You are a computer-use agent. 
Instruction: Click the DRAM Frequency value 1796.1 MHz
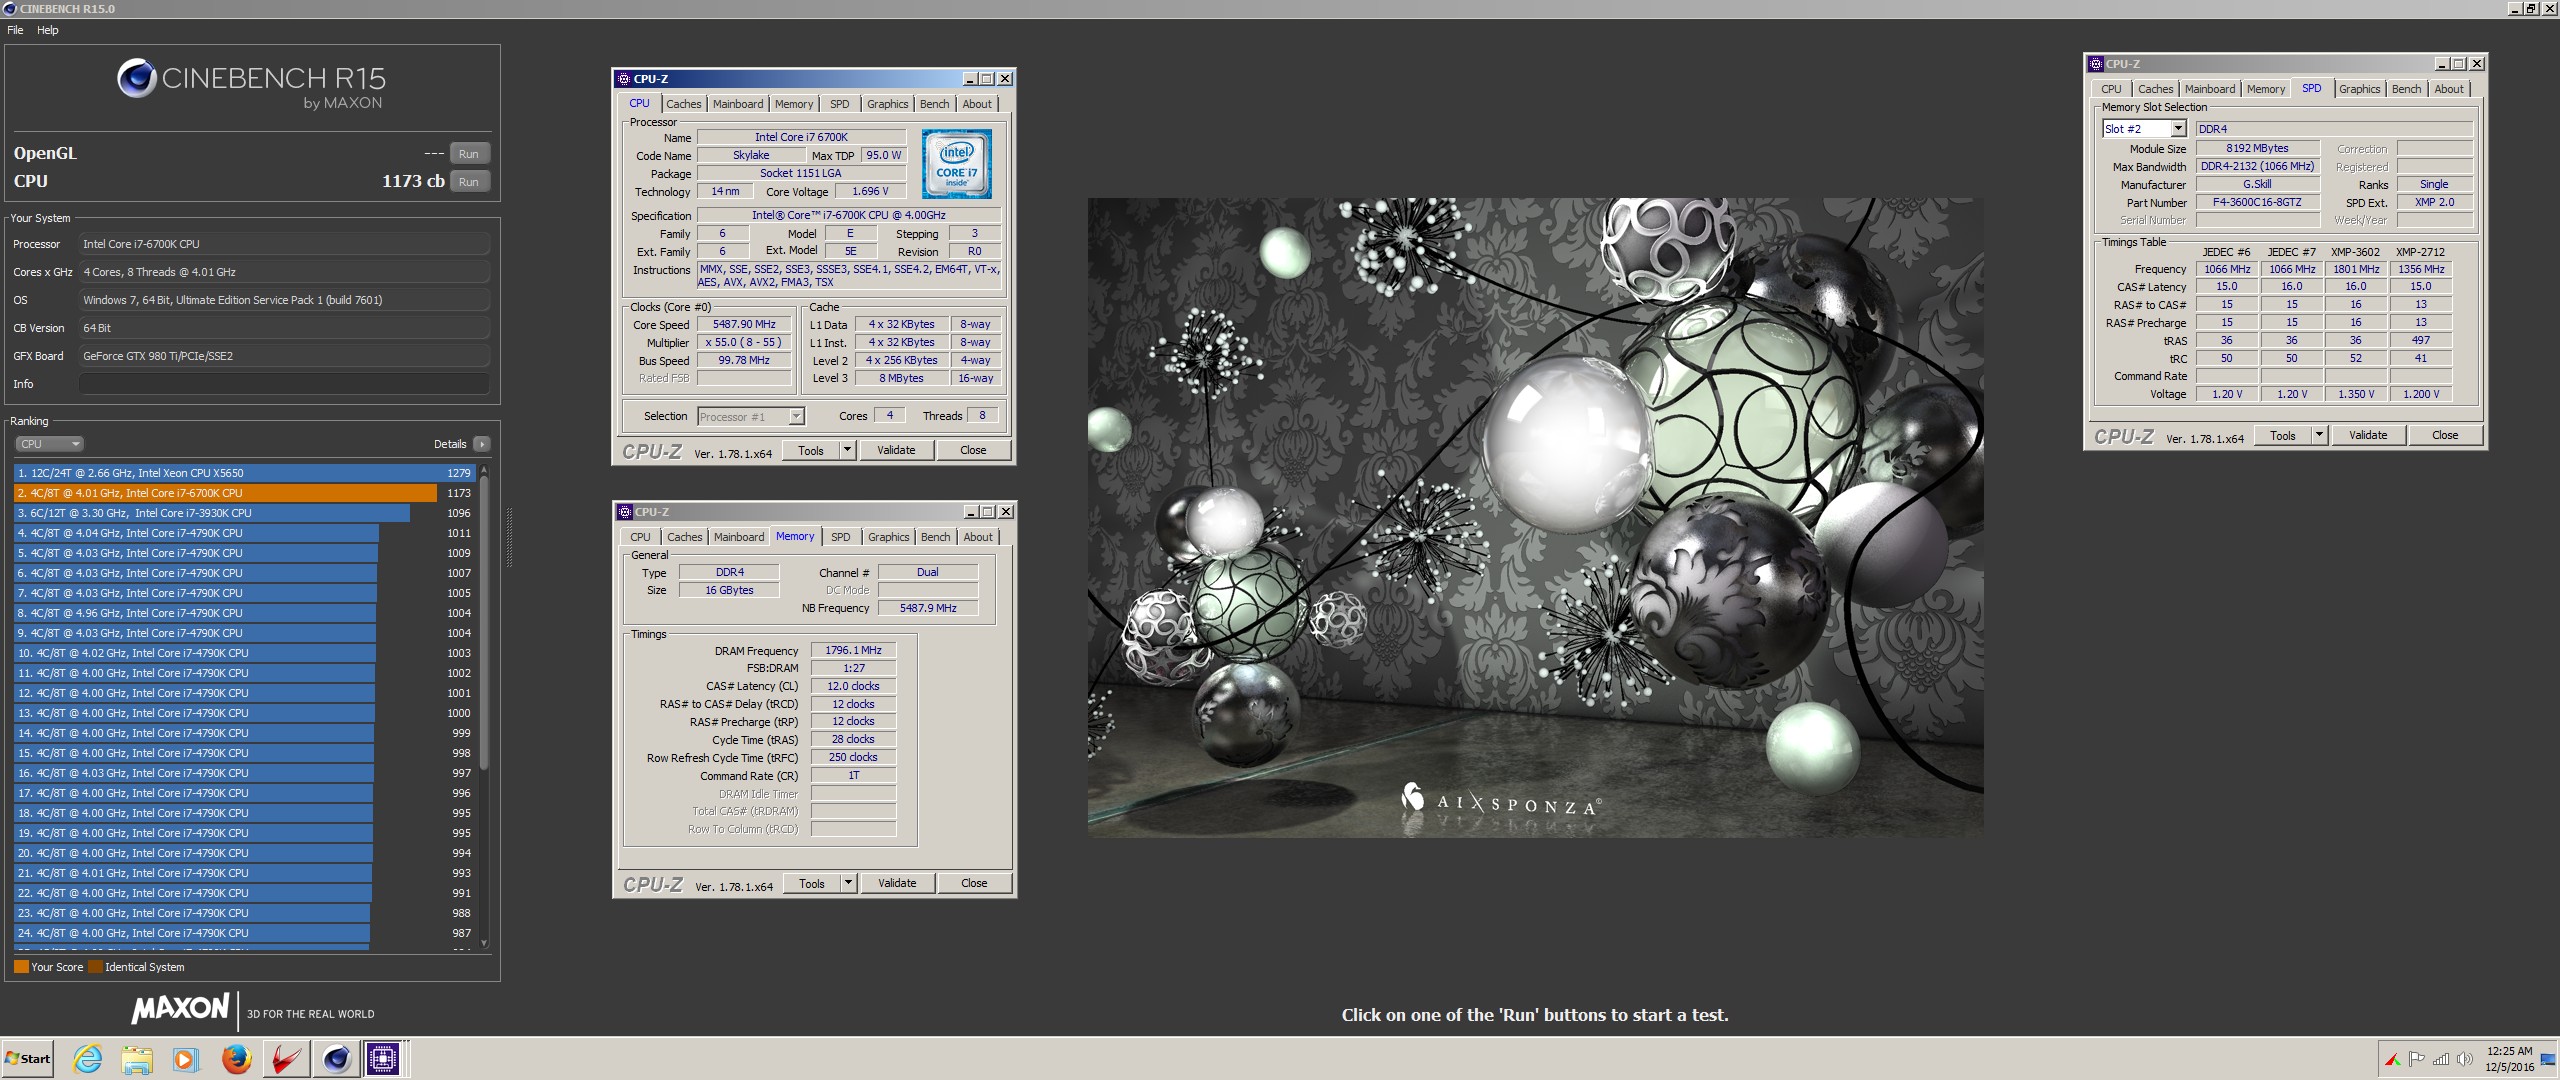(853, 650)
